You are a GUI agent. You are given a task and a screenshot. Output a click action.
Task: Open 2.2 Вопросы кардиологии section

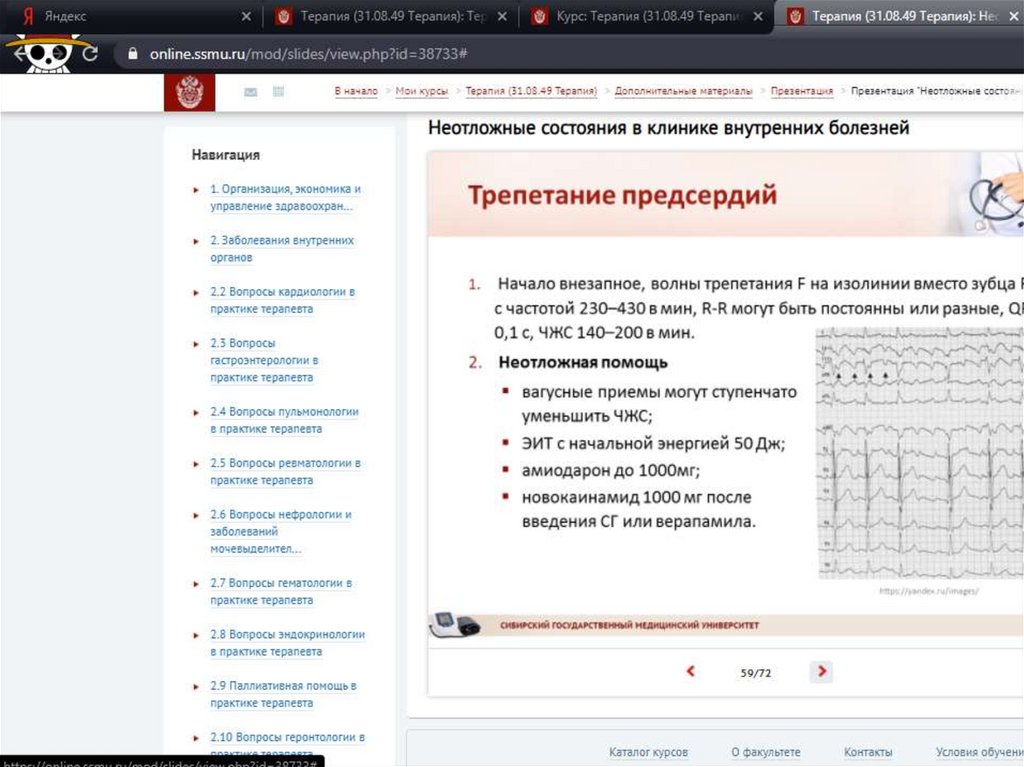[282, 300]
